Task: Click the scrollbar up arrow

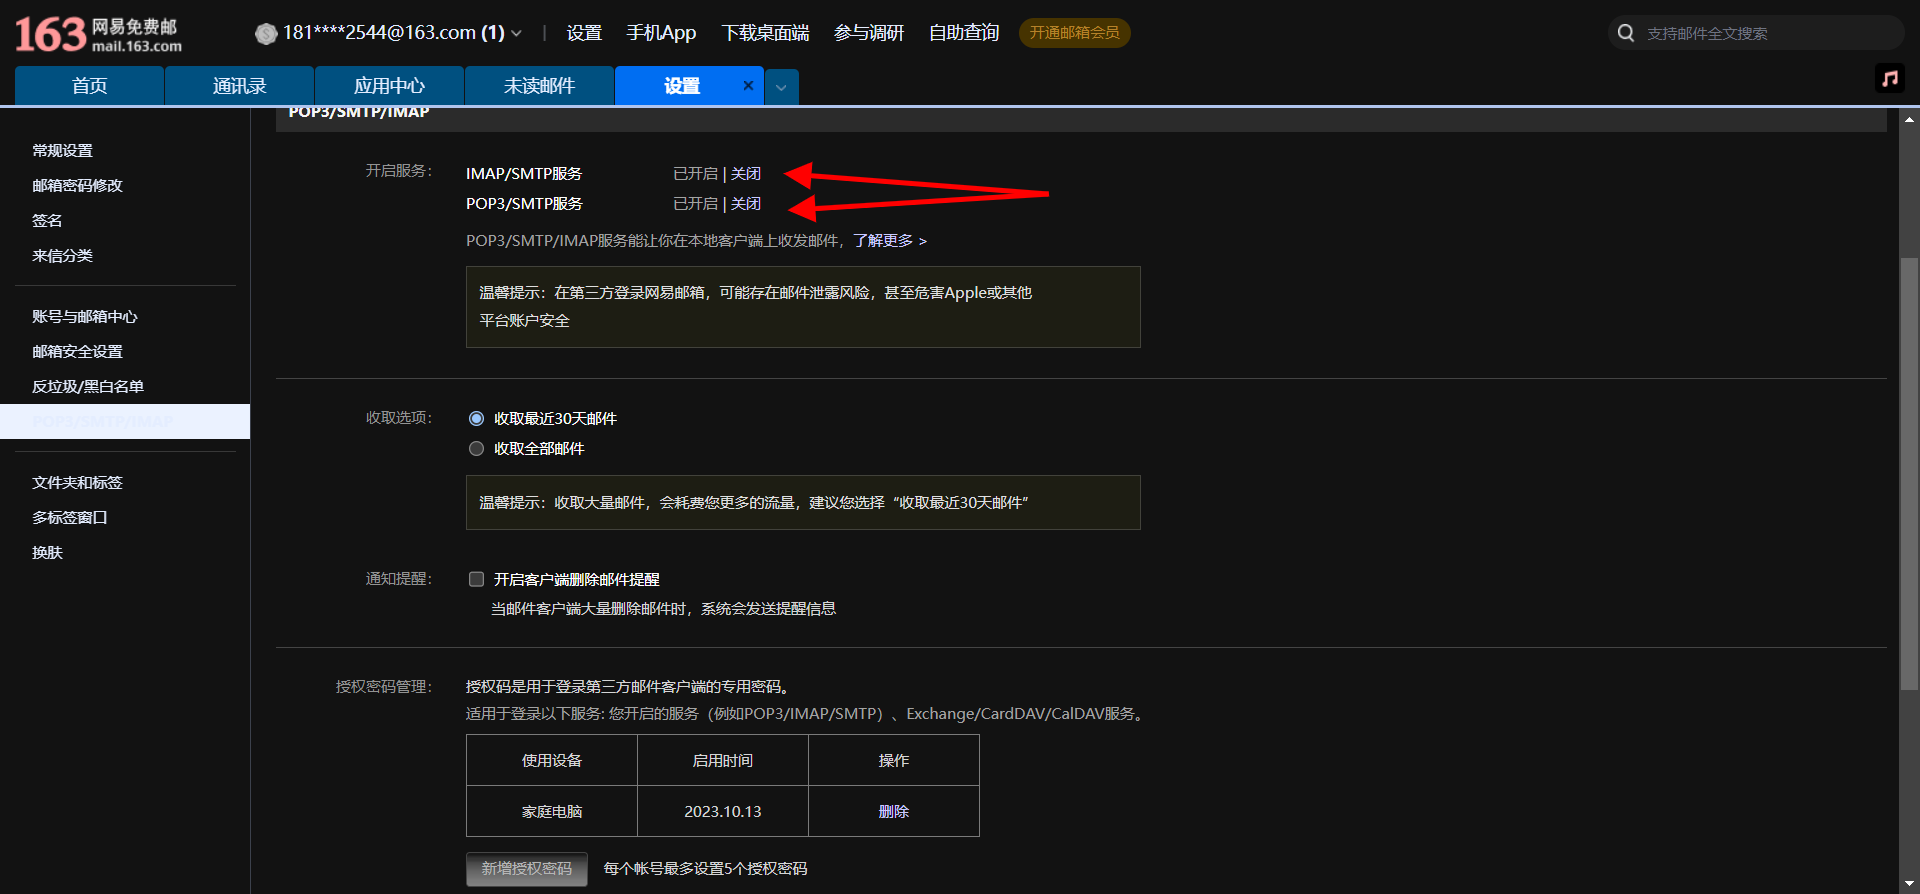Action: [1909, 119]
